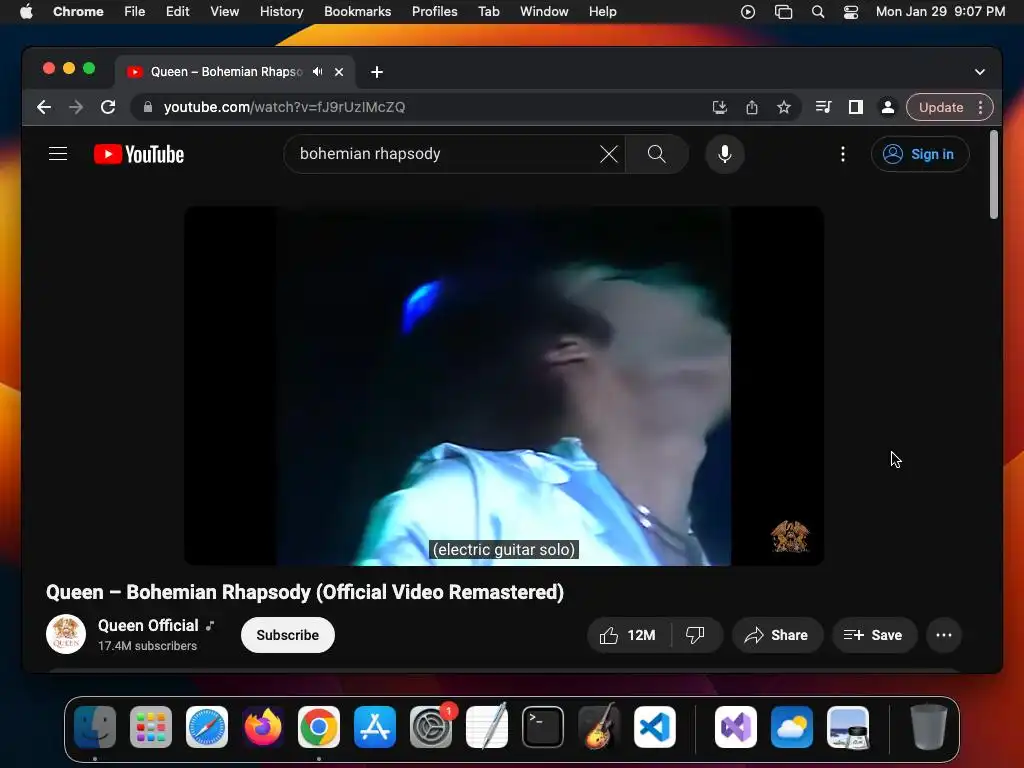Open Terminal from the Dock
Image resolution: width=1024 pixels, height=768 pixels.
pos(543,727)
